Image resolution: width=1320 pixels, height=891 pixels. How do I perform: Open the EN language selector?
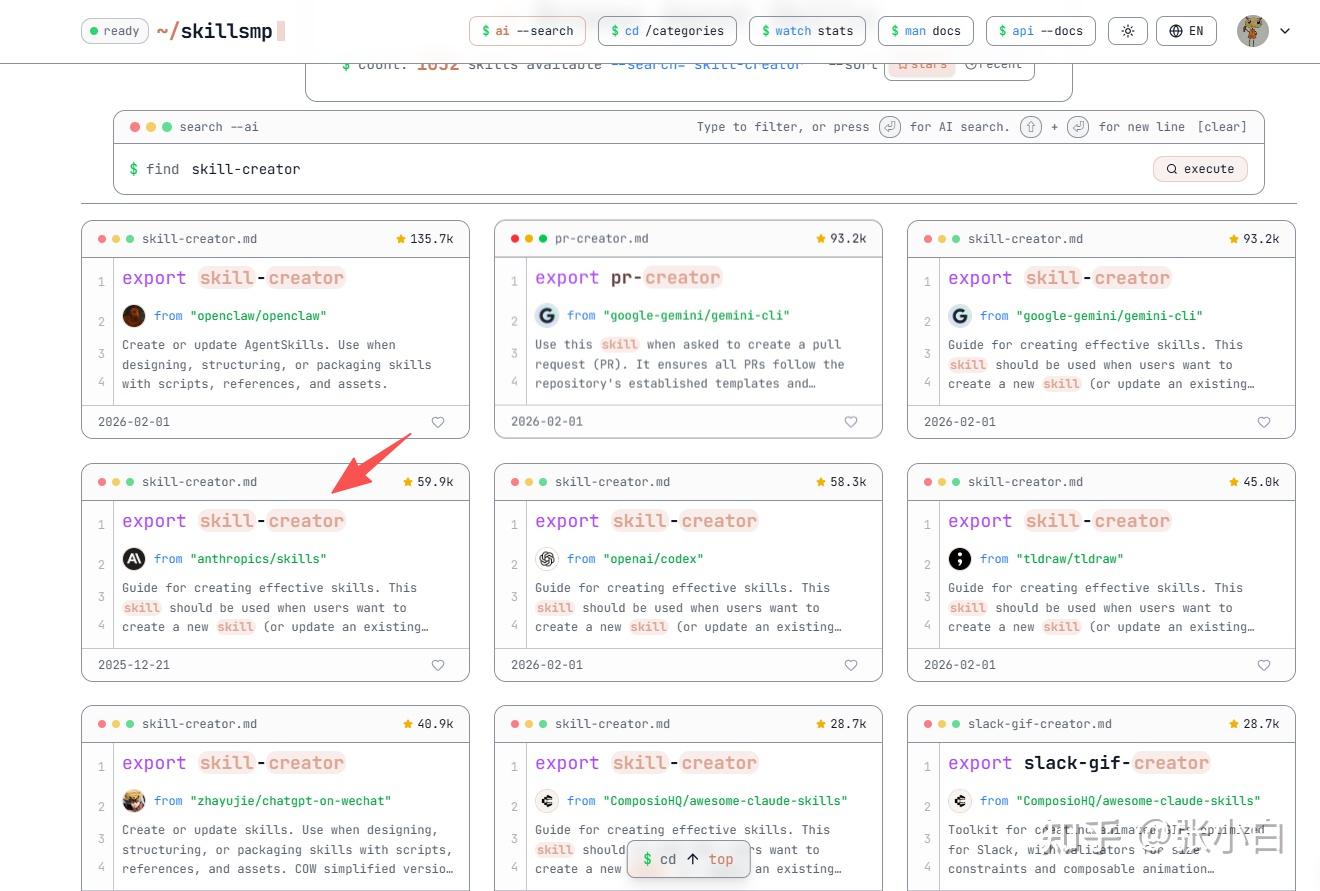click(x=1186, y=31)
